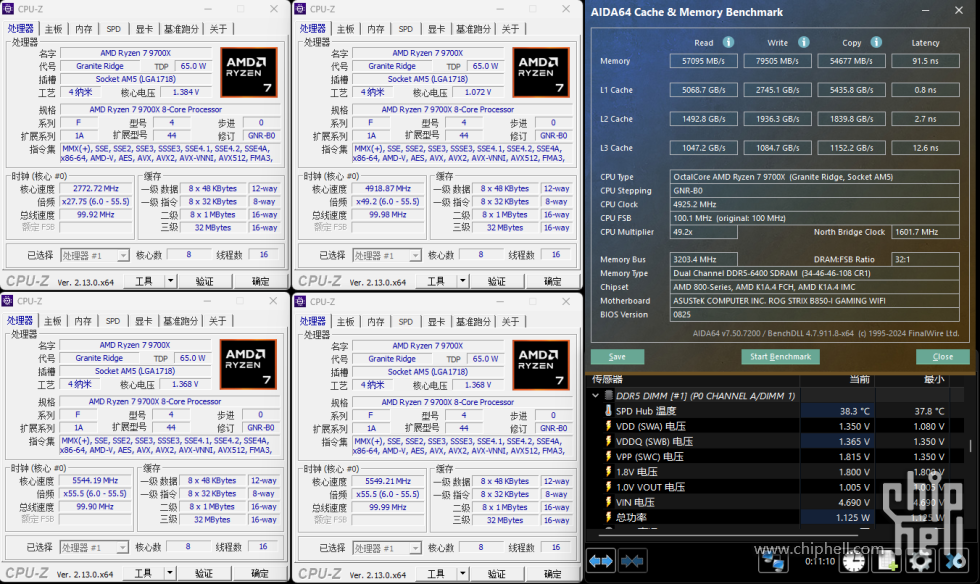Open 工具 dropdown arrow in the 2772.72 MHz CPU-Z window
This screenshot has width=980, height=584.
point(171,281)
